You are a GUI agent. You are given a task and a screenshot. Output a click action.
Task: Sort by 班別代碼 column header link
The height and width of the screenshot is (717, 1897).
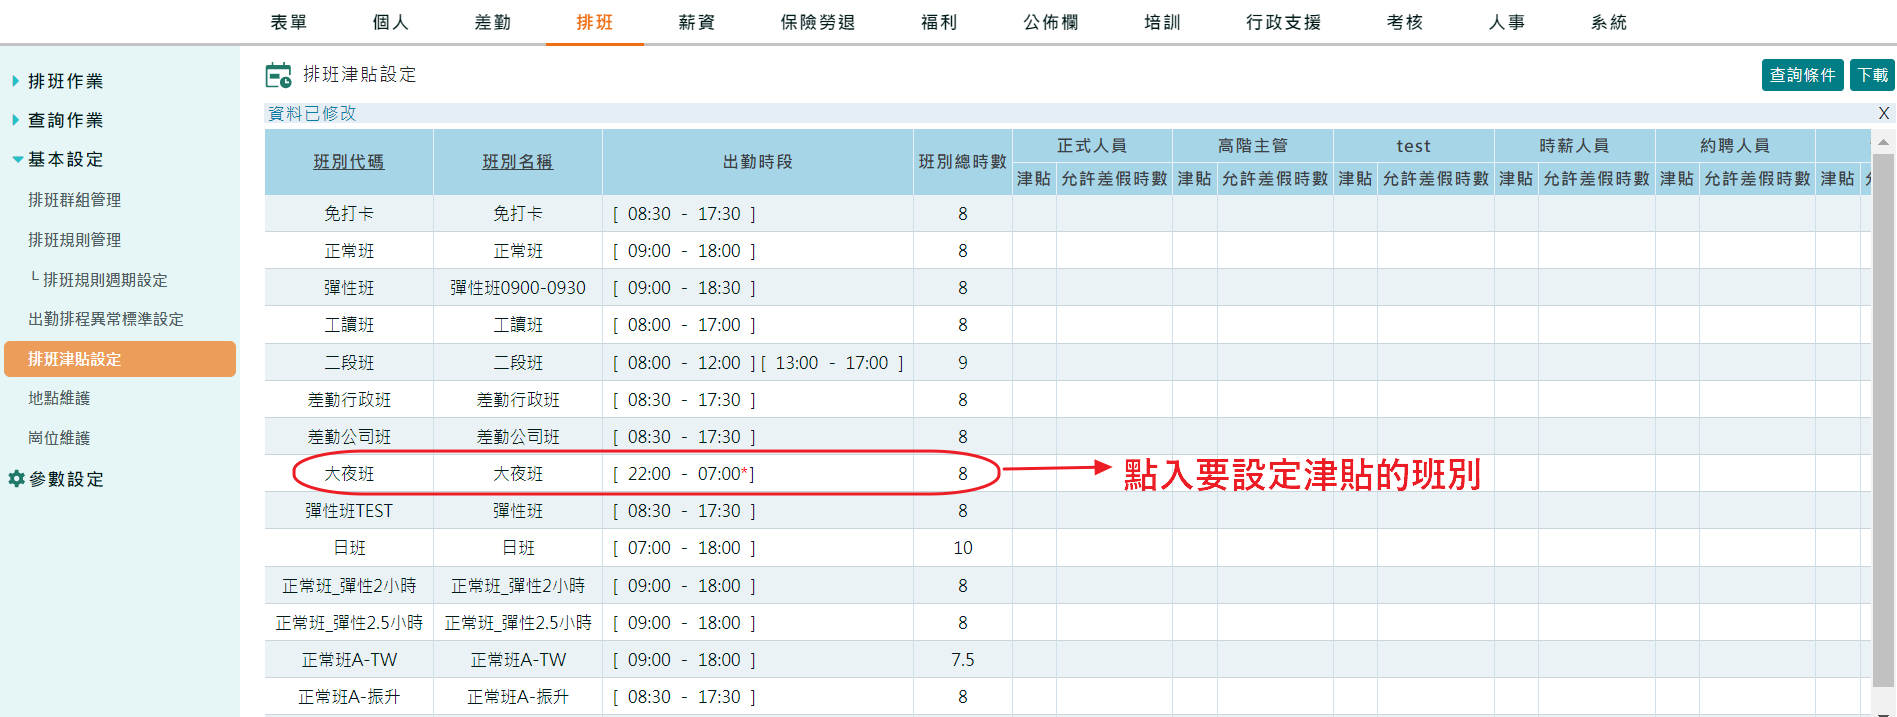coord(349,162)
